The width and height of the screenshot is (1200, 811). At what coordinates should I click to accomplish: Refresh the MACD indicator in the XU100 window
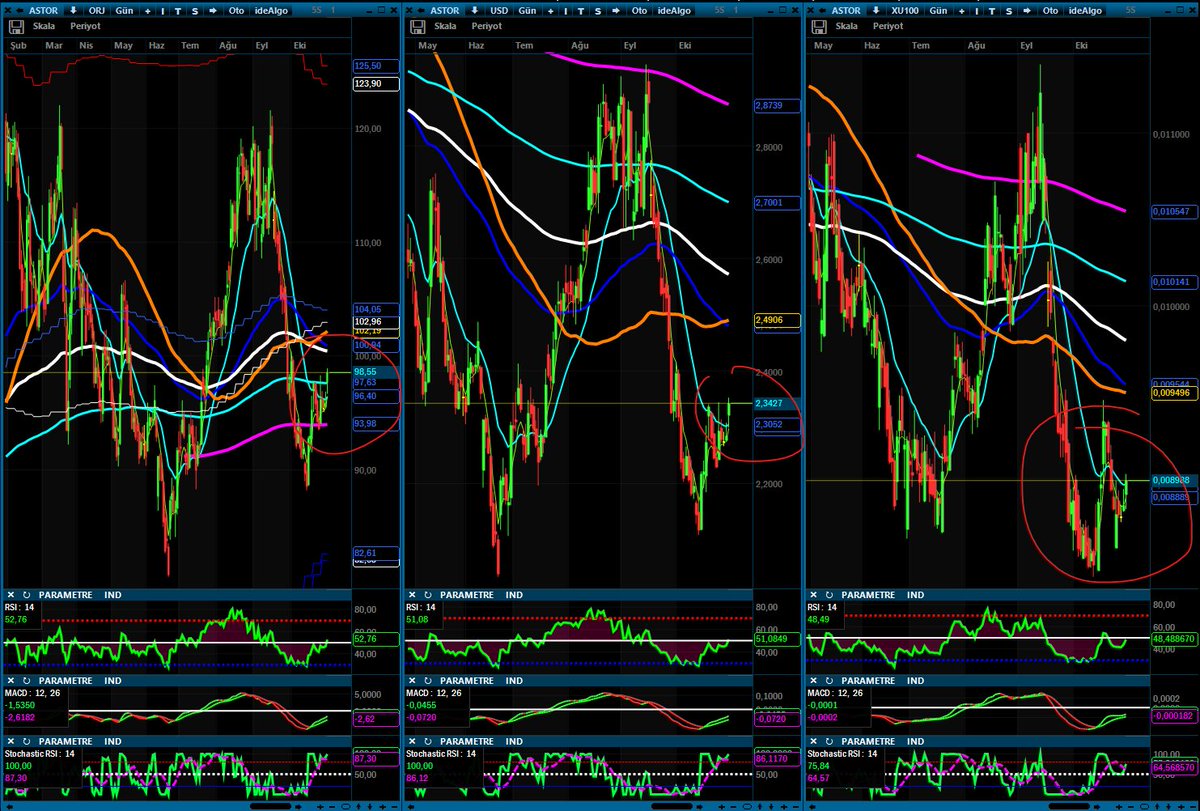828,680
